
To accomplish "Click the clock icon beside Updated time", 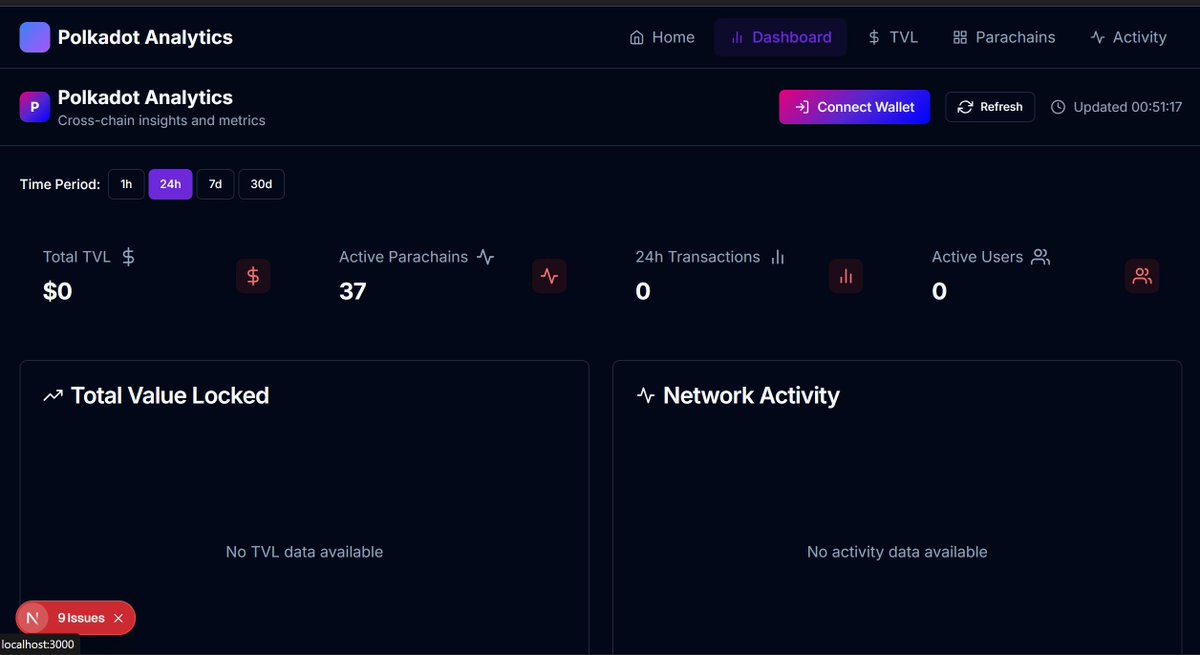I will click(1058, 107).
